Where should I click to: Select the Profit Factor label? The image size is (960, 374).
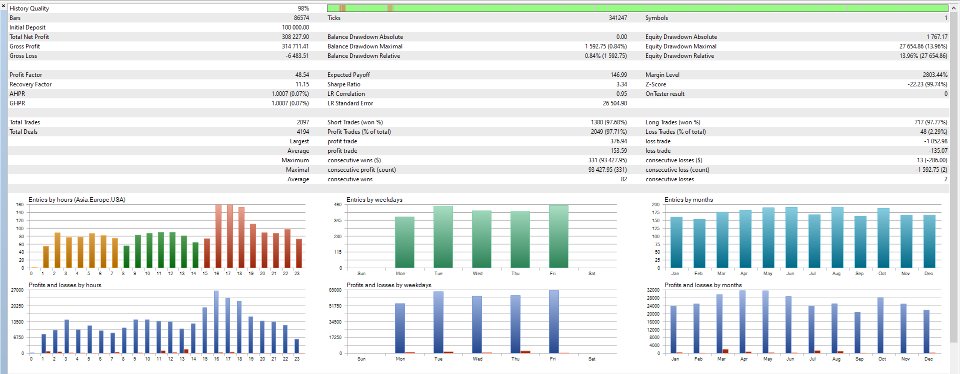26,75
